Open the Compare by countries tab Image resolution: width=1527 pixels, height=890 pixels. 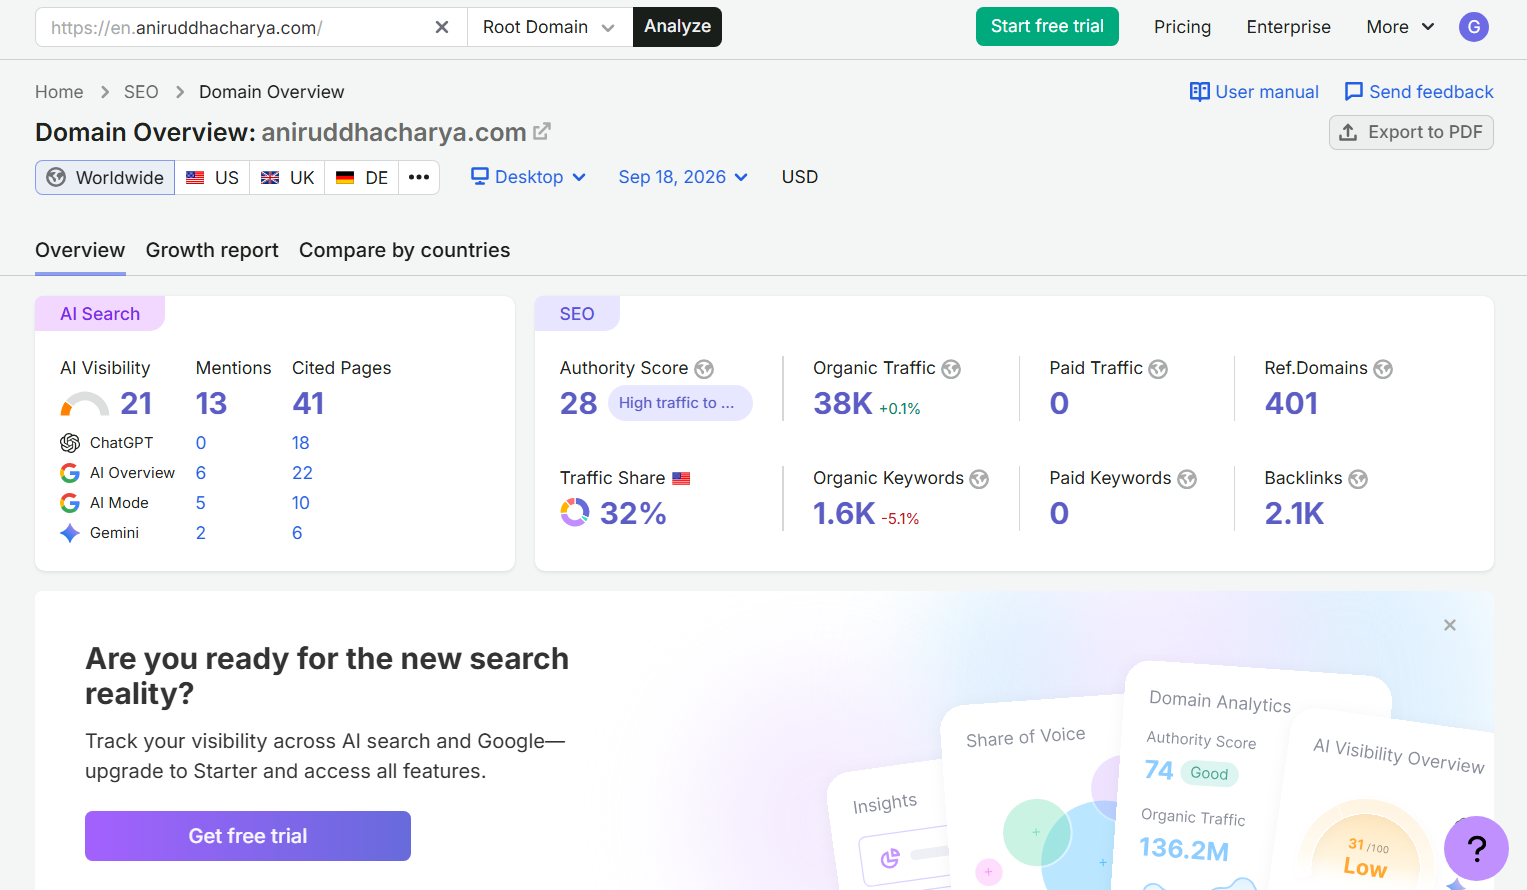(x=404, y=250)
